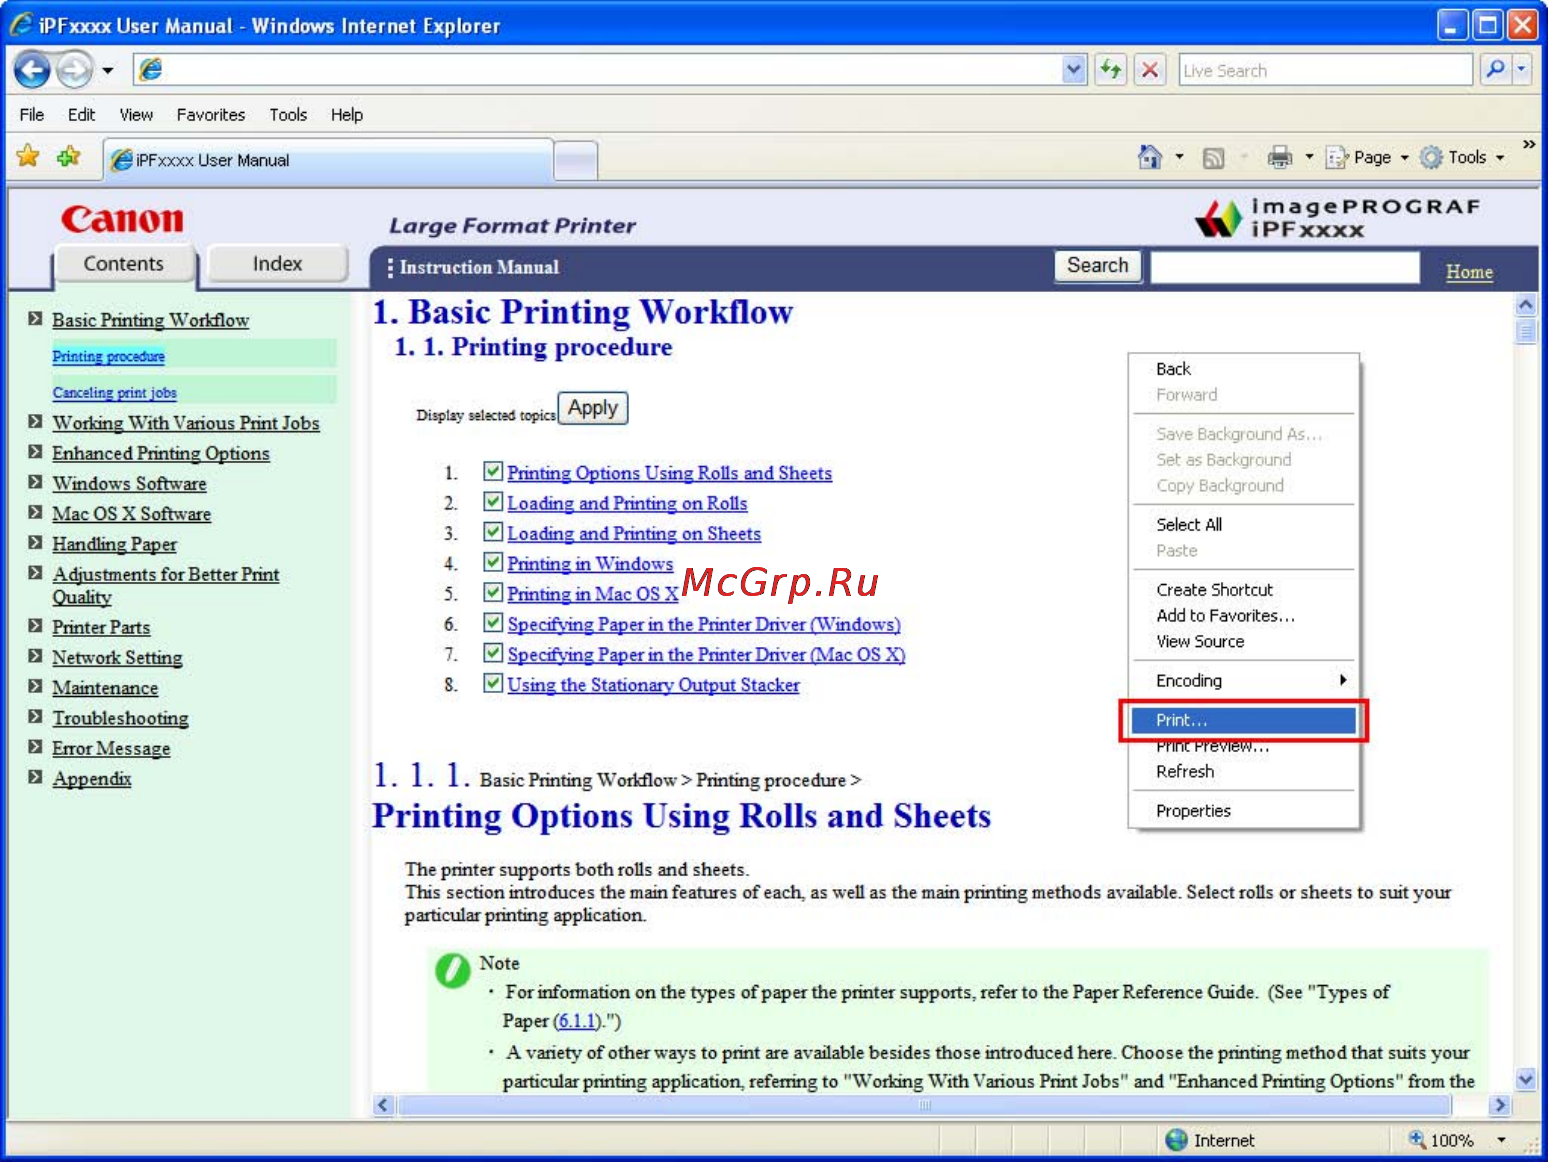1548x1162 pixels.
Task: Choose Print... from context menu
Action: point(1243,720)
